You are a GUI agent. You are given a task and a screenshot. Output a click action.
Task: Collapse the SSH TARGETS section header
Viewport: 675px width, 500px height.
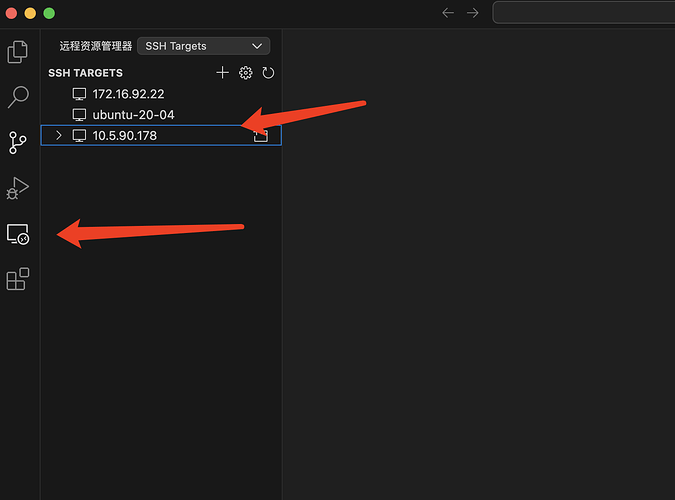(85, 73)
